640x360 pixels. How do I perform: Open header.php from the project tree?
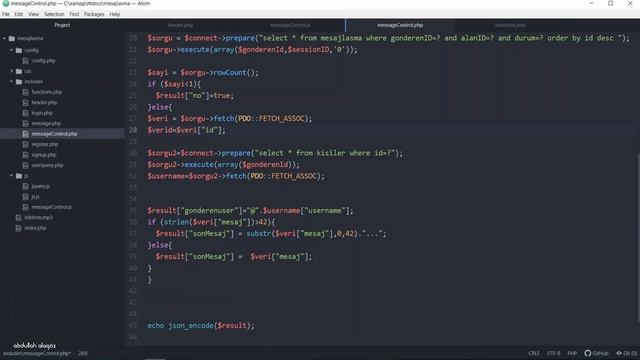coord(44,103)
